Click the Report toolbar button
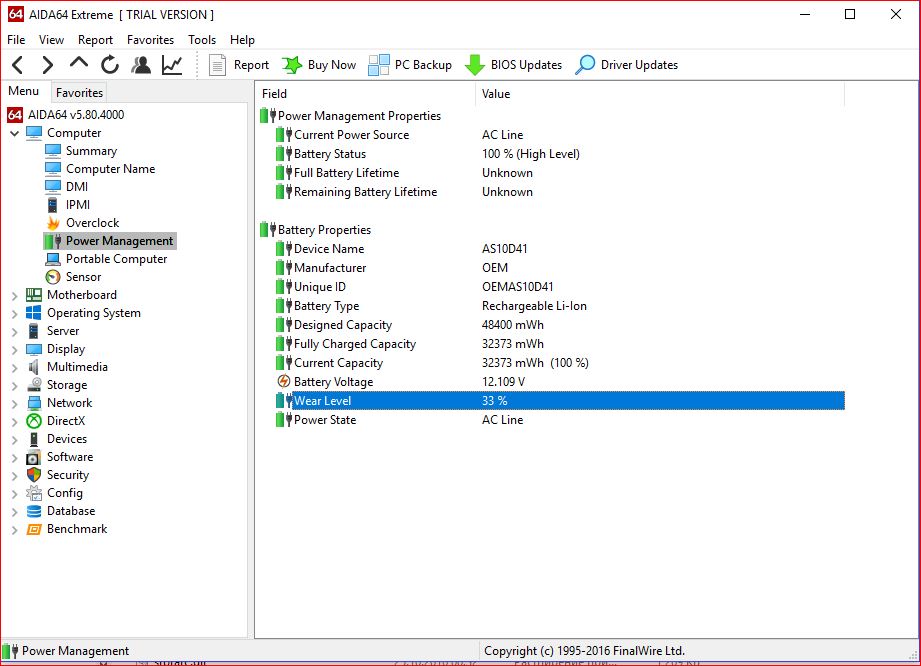The width and height of the screenshot is (921, 666). [239, 65]
